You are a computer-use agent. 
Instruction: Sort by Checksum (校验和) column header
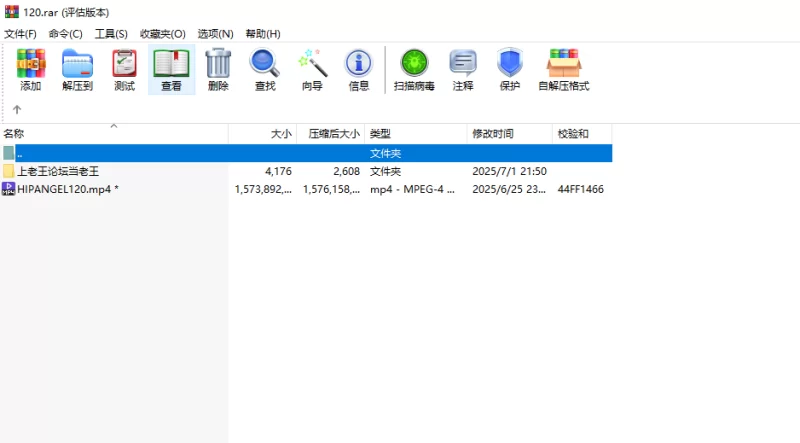tap(582, 134)
